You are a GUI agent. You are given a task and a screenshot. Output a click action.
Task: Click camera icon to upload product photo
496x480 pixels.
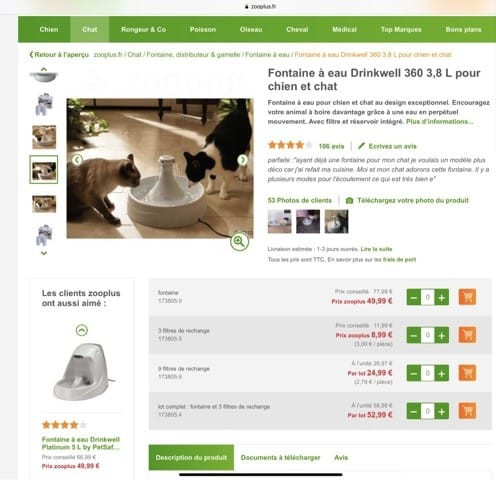tap(349, 200)
